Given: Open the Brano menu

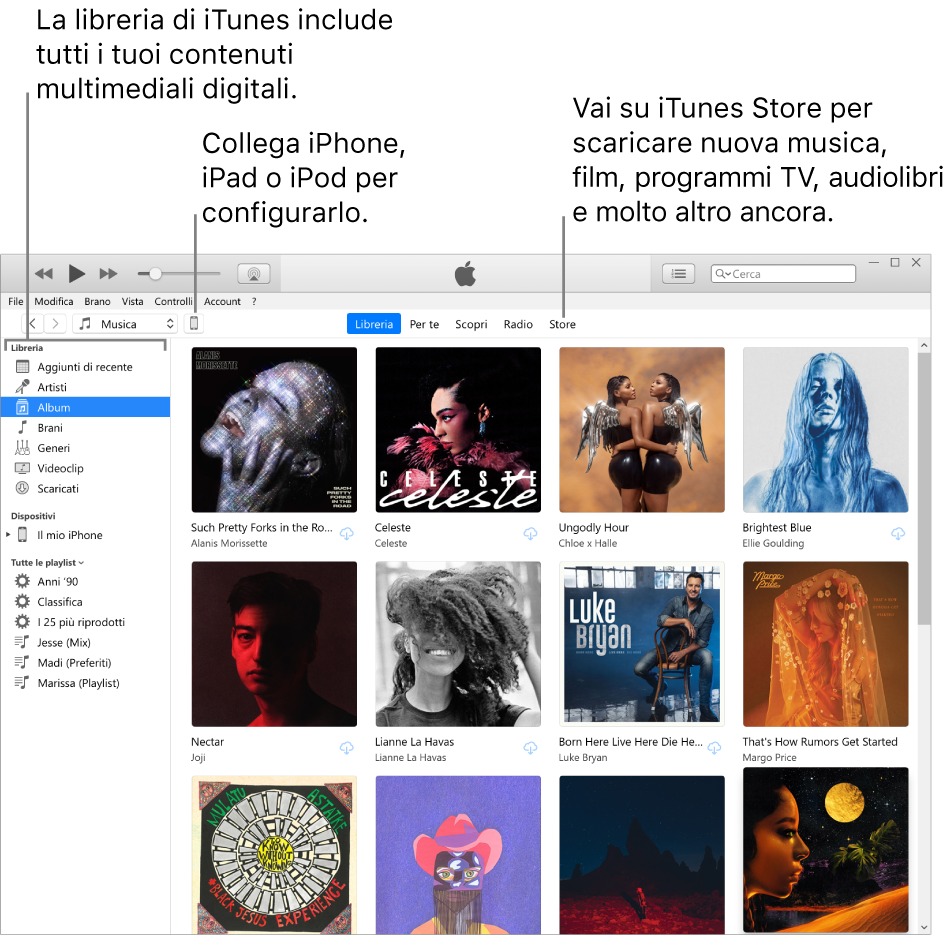Looking at the screenshot, I should (97, 302).
